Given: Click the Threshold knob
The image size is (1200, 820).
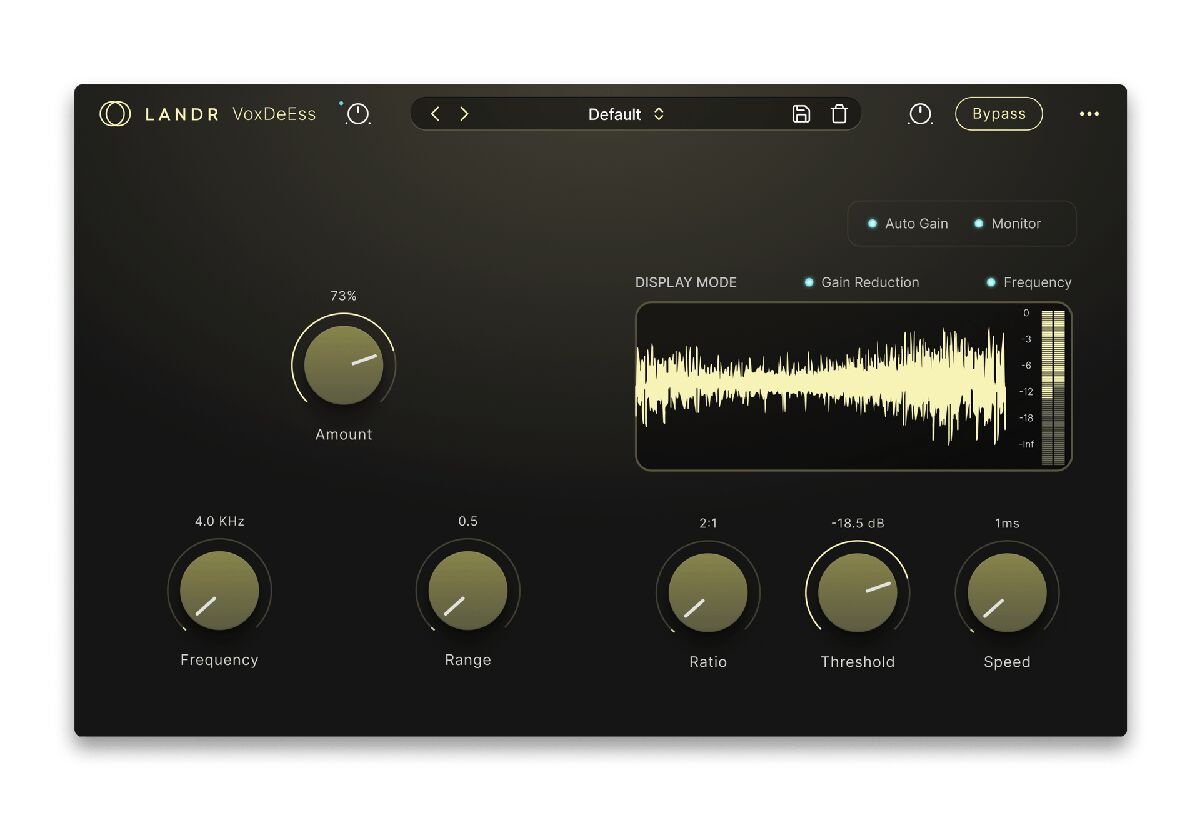Looking at the screenshot, I should pyautogui.click(x=857, y=593).
